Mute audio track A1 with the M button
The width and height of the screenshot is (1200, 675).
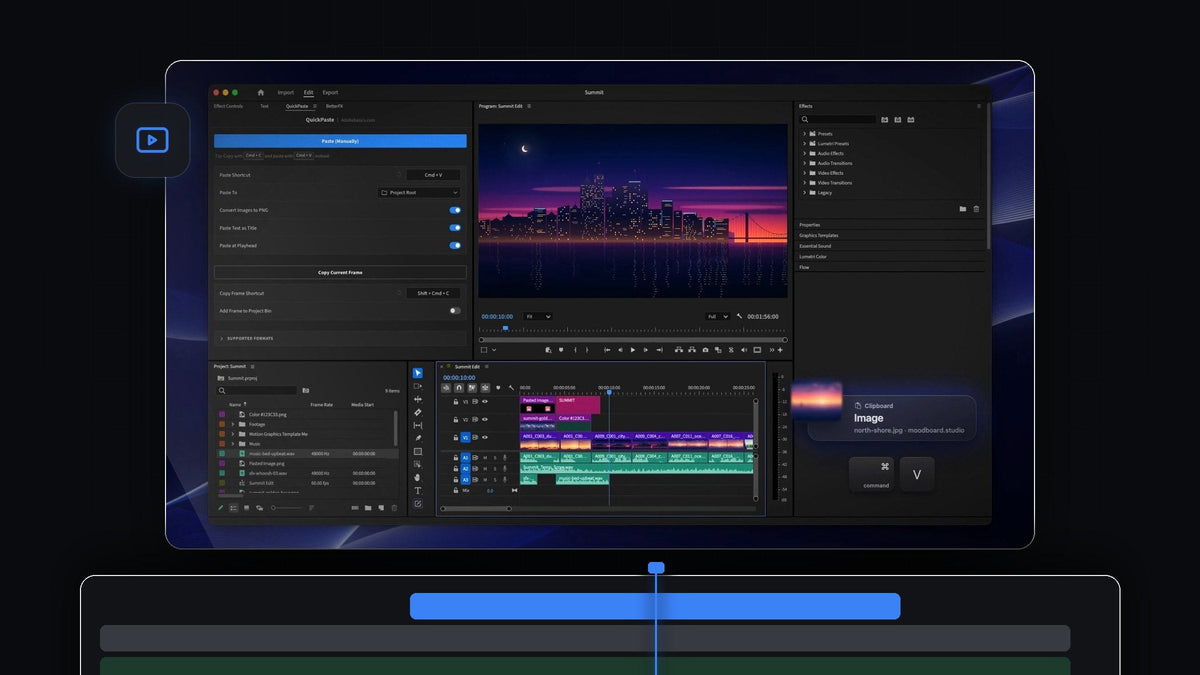point(485,458)
